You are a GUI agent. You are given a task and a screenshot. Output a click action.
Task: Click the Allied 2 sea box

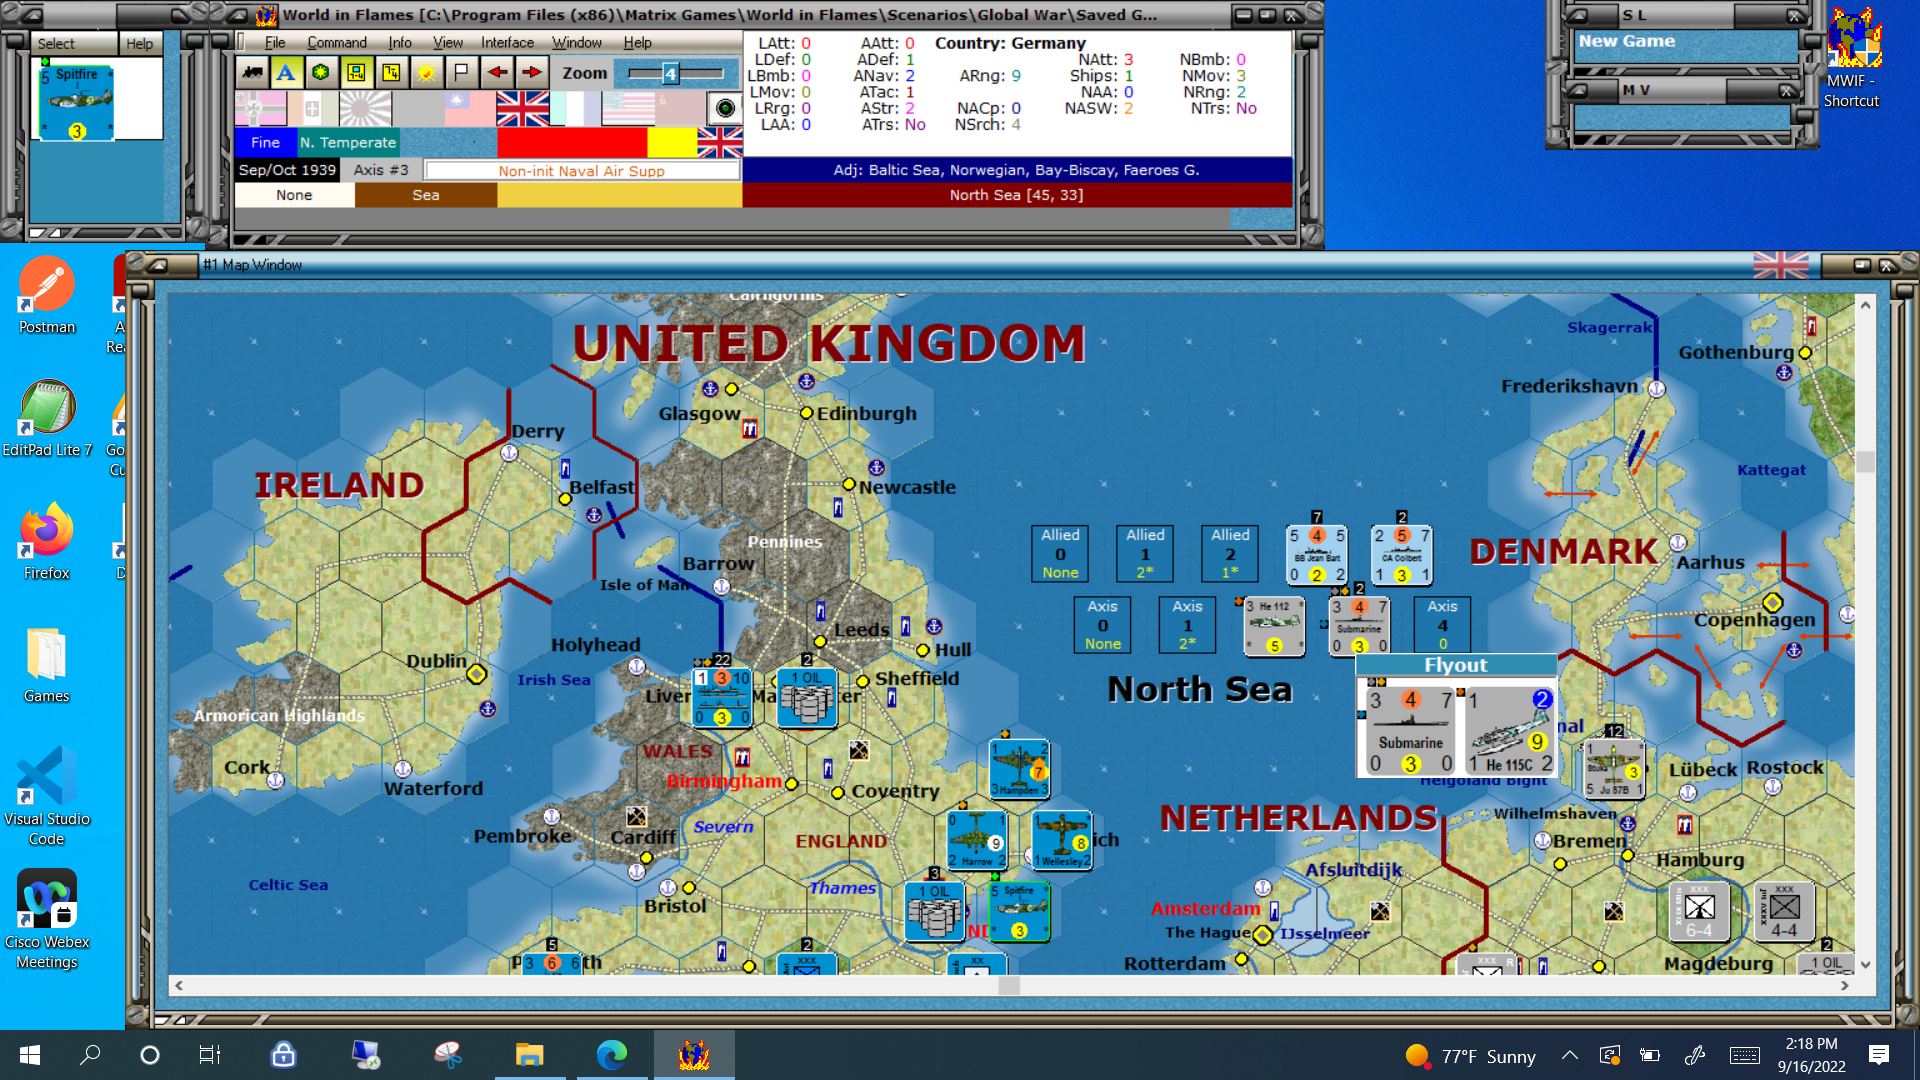(x=1230, y=553)
